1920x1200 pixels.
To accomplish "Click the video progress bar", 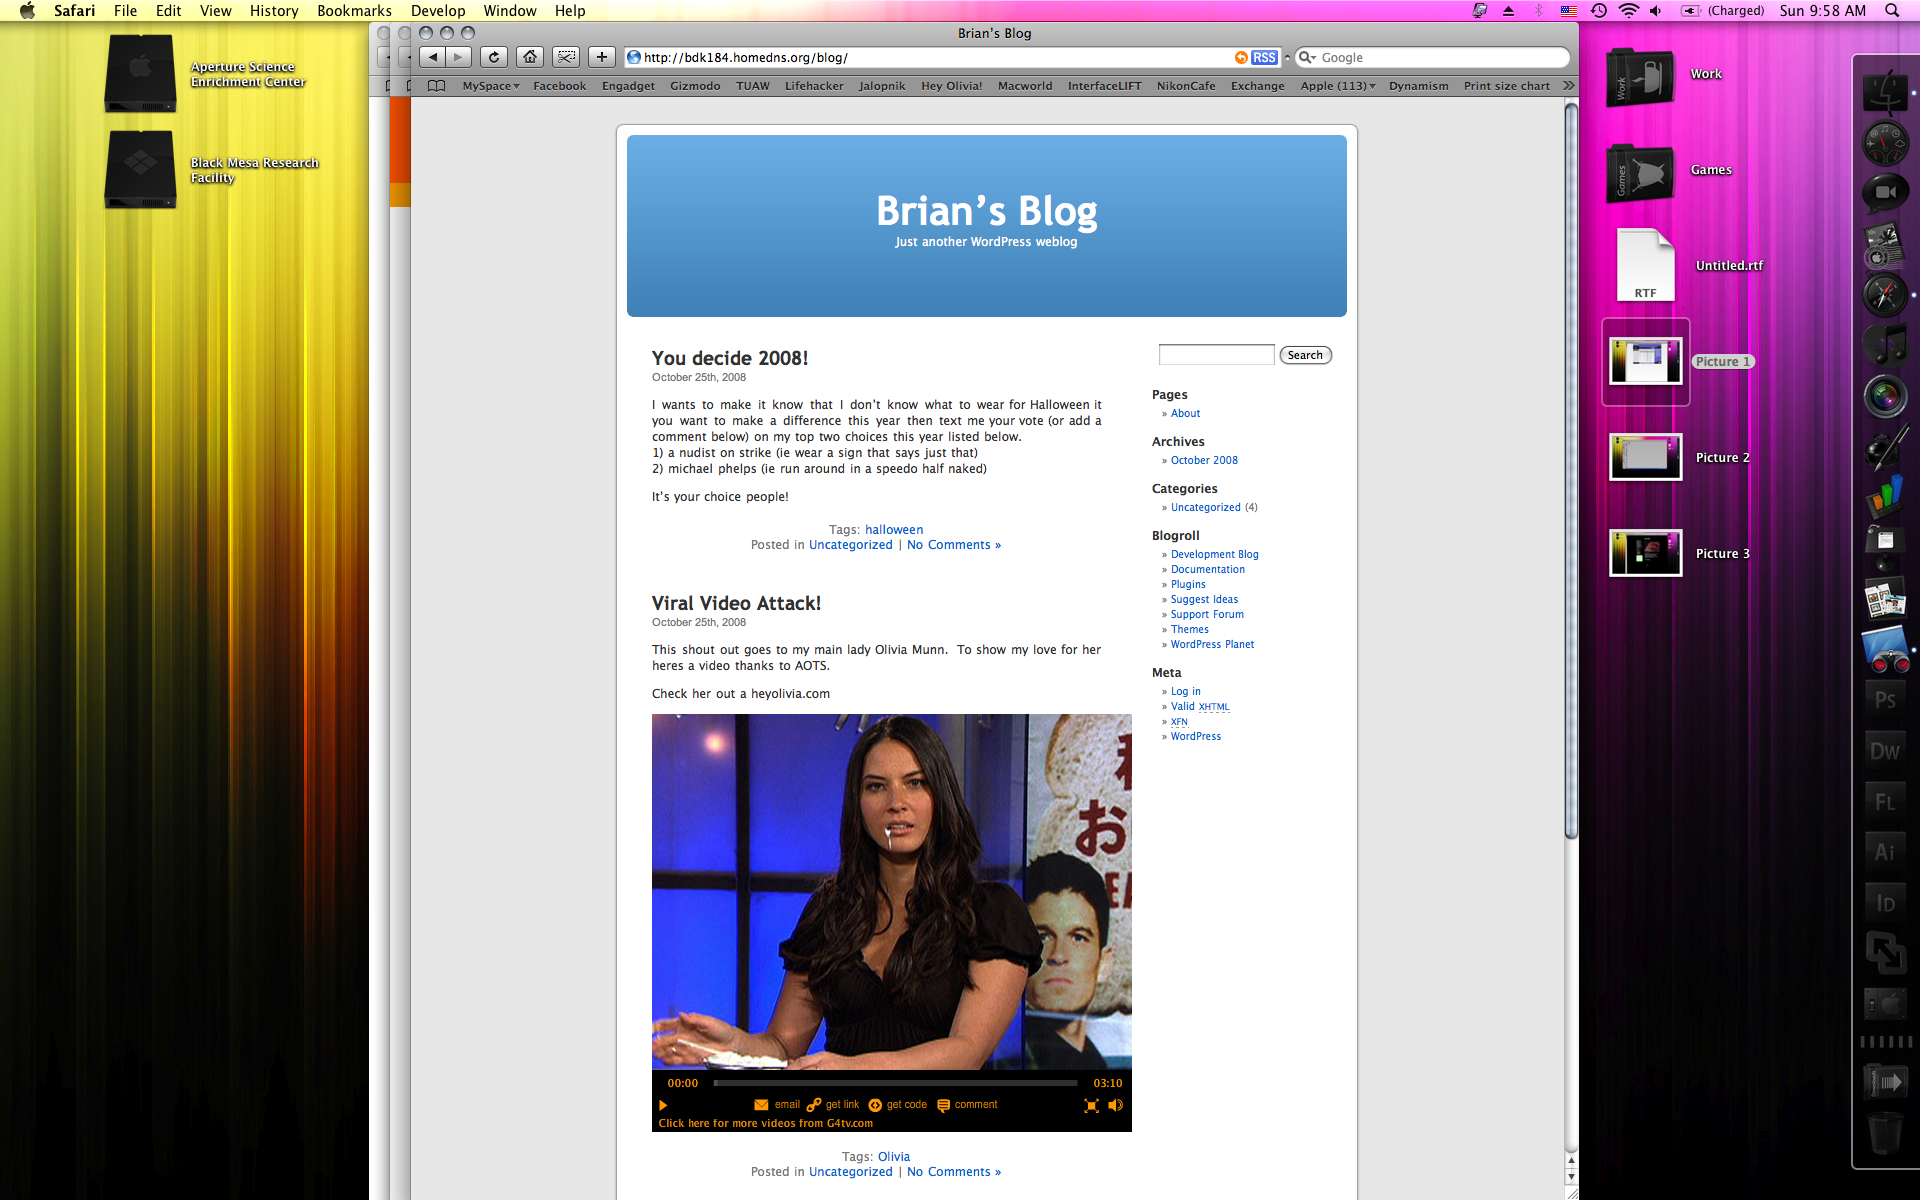I will click(x=895, y=1083).
